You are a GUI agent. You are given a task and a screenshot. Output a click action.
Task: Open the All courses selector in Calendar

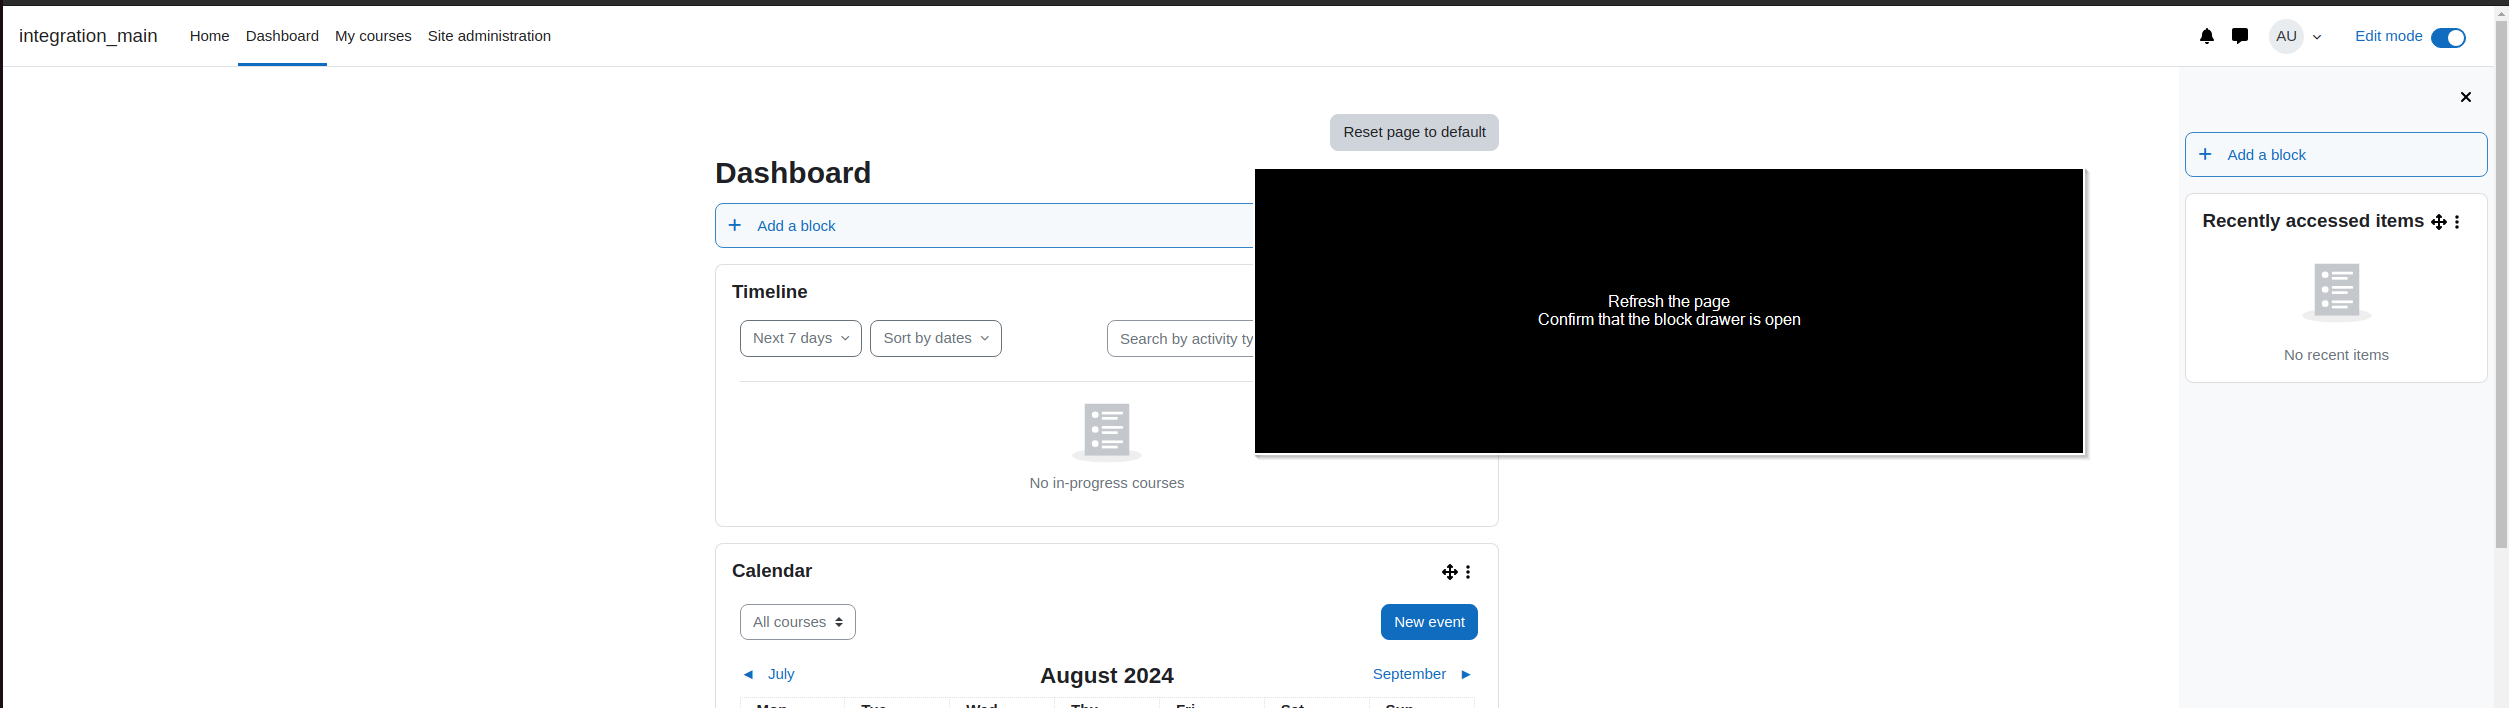798,622
